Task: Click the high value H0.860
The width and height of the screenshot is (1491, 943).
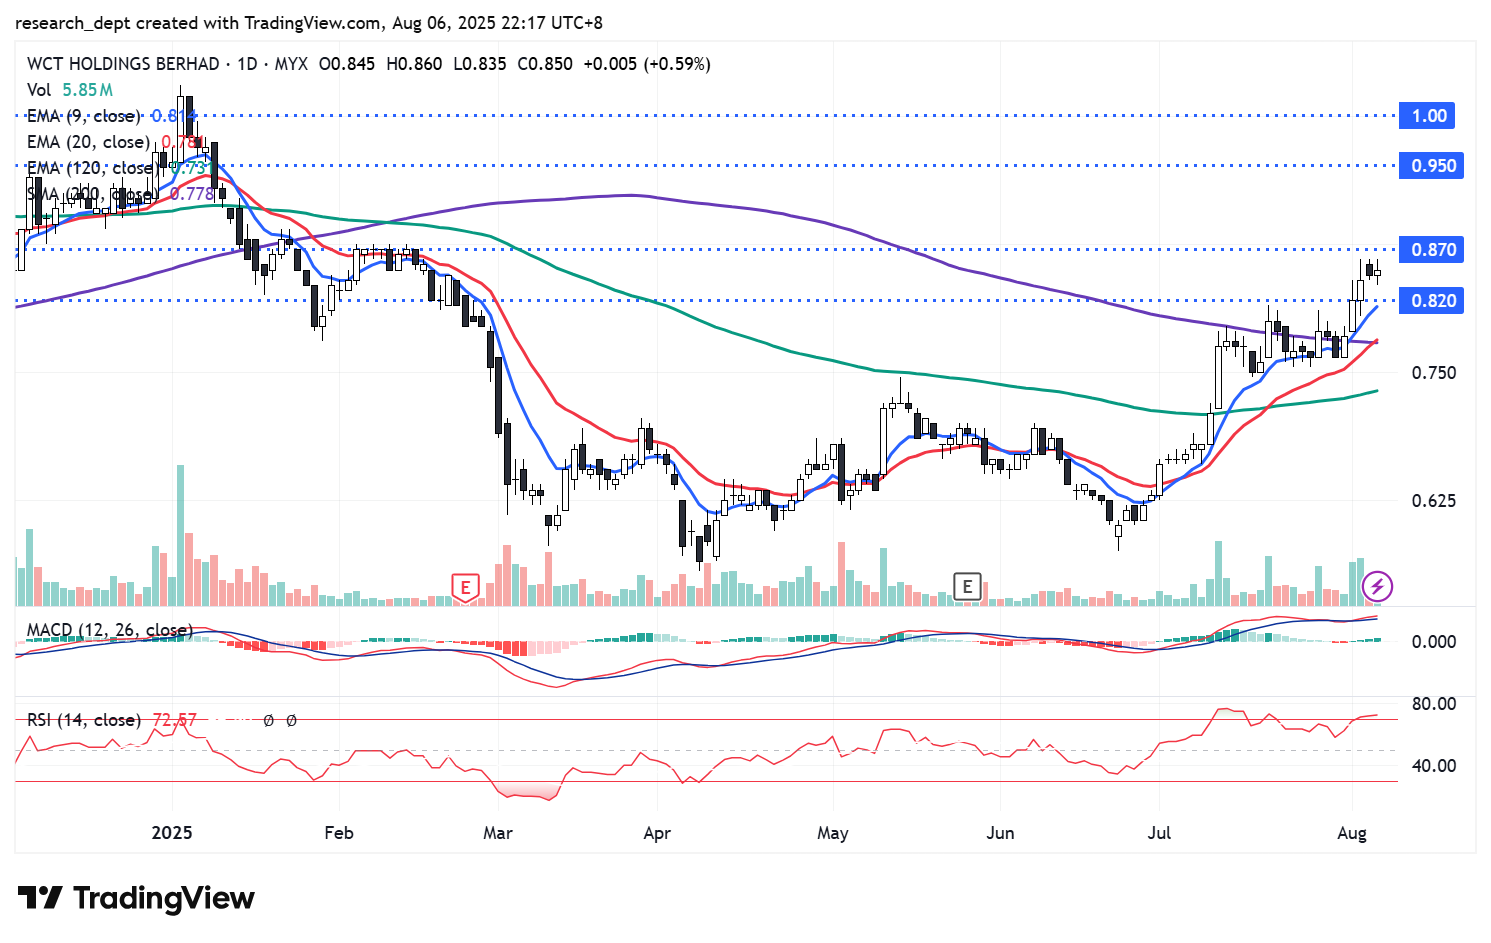Action: (414, 64)
